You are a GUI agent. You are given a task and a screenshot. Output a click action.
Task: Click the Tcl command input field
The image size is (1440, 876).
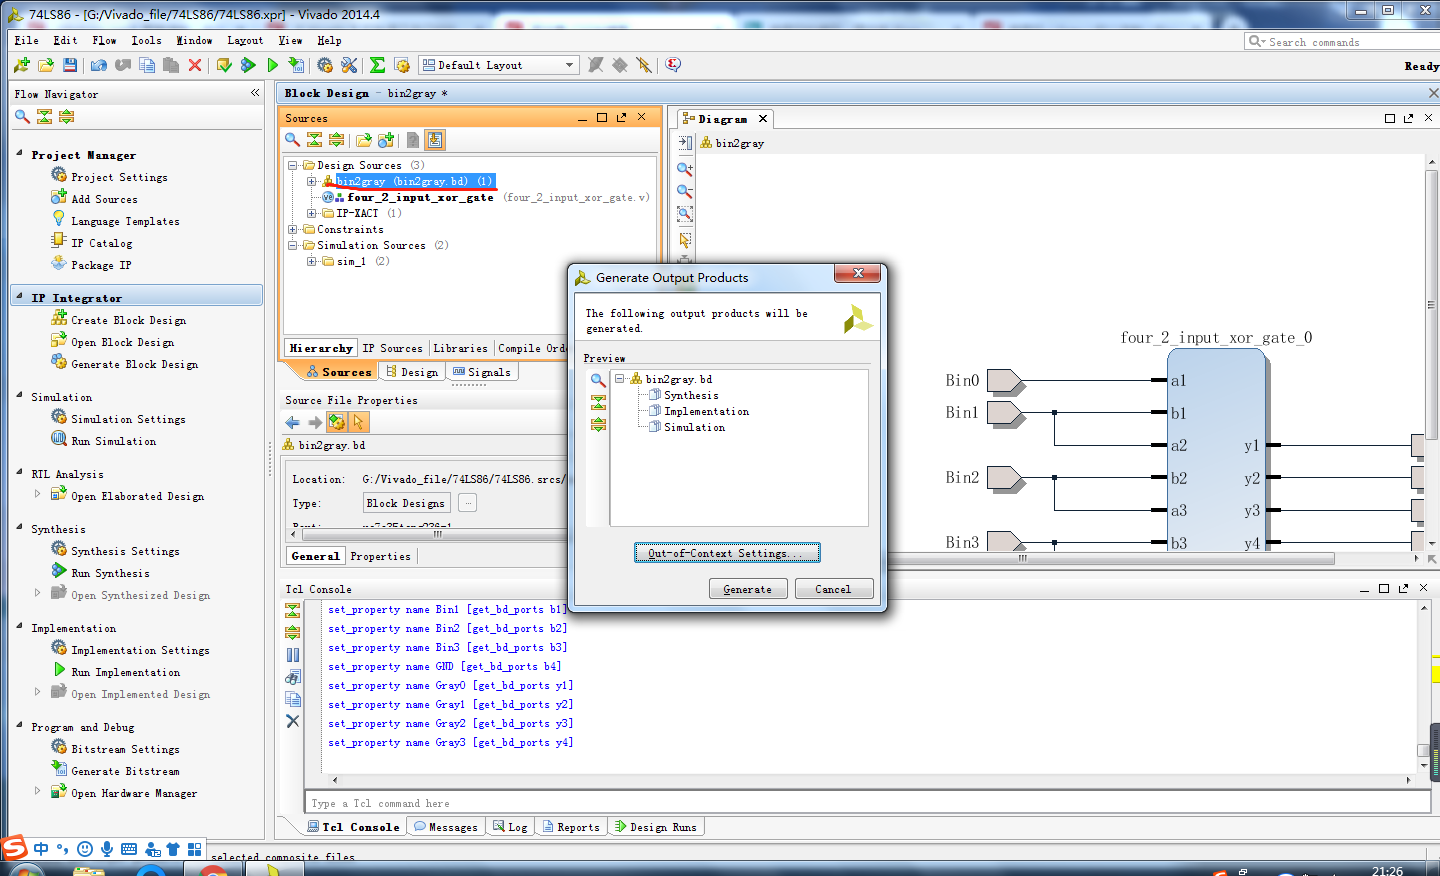coord(867,803)
